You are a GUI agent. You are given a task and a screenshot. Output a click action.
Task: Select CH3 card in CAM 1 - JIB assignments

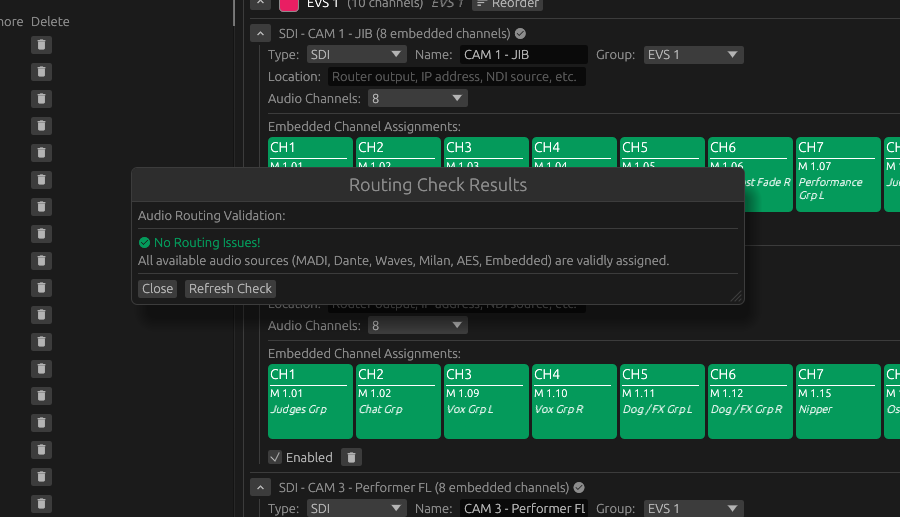(x=486, y=152)
